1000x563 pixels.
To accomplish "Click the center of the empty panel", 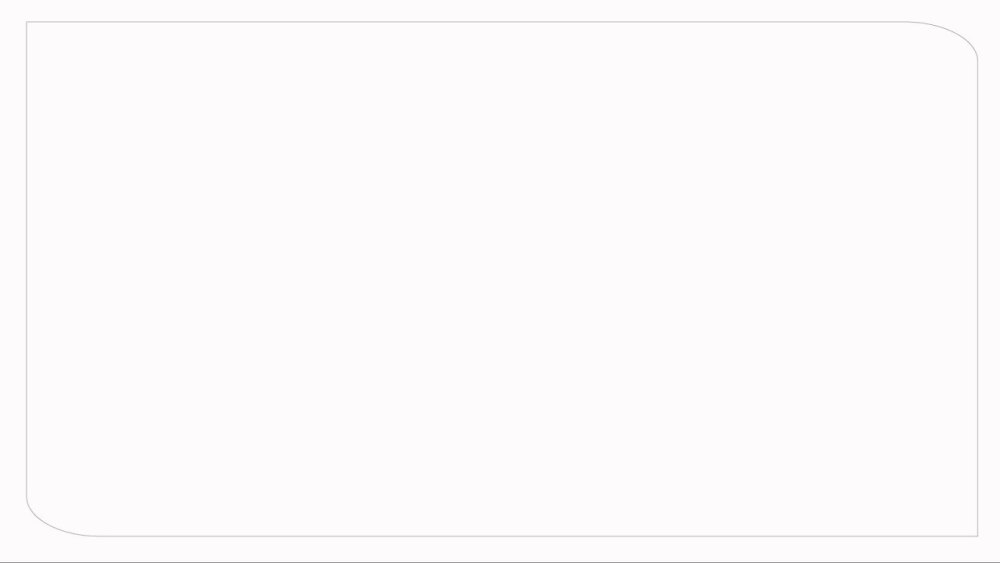I will point(502,279).
